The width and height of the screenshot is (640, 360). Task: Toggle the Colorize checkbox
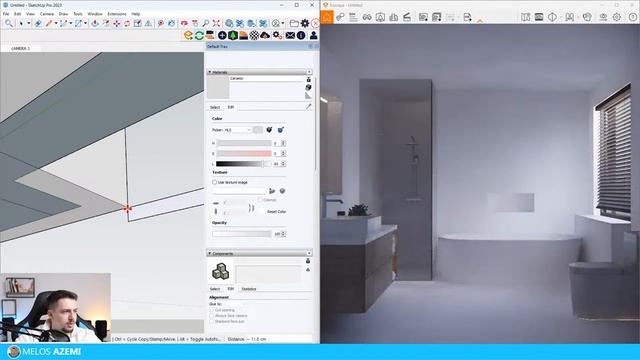(x=260, y=200)
